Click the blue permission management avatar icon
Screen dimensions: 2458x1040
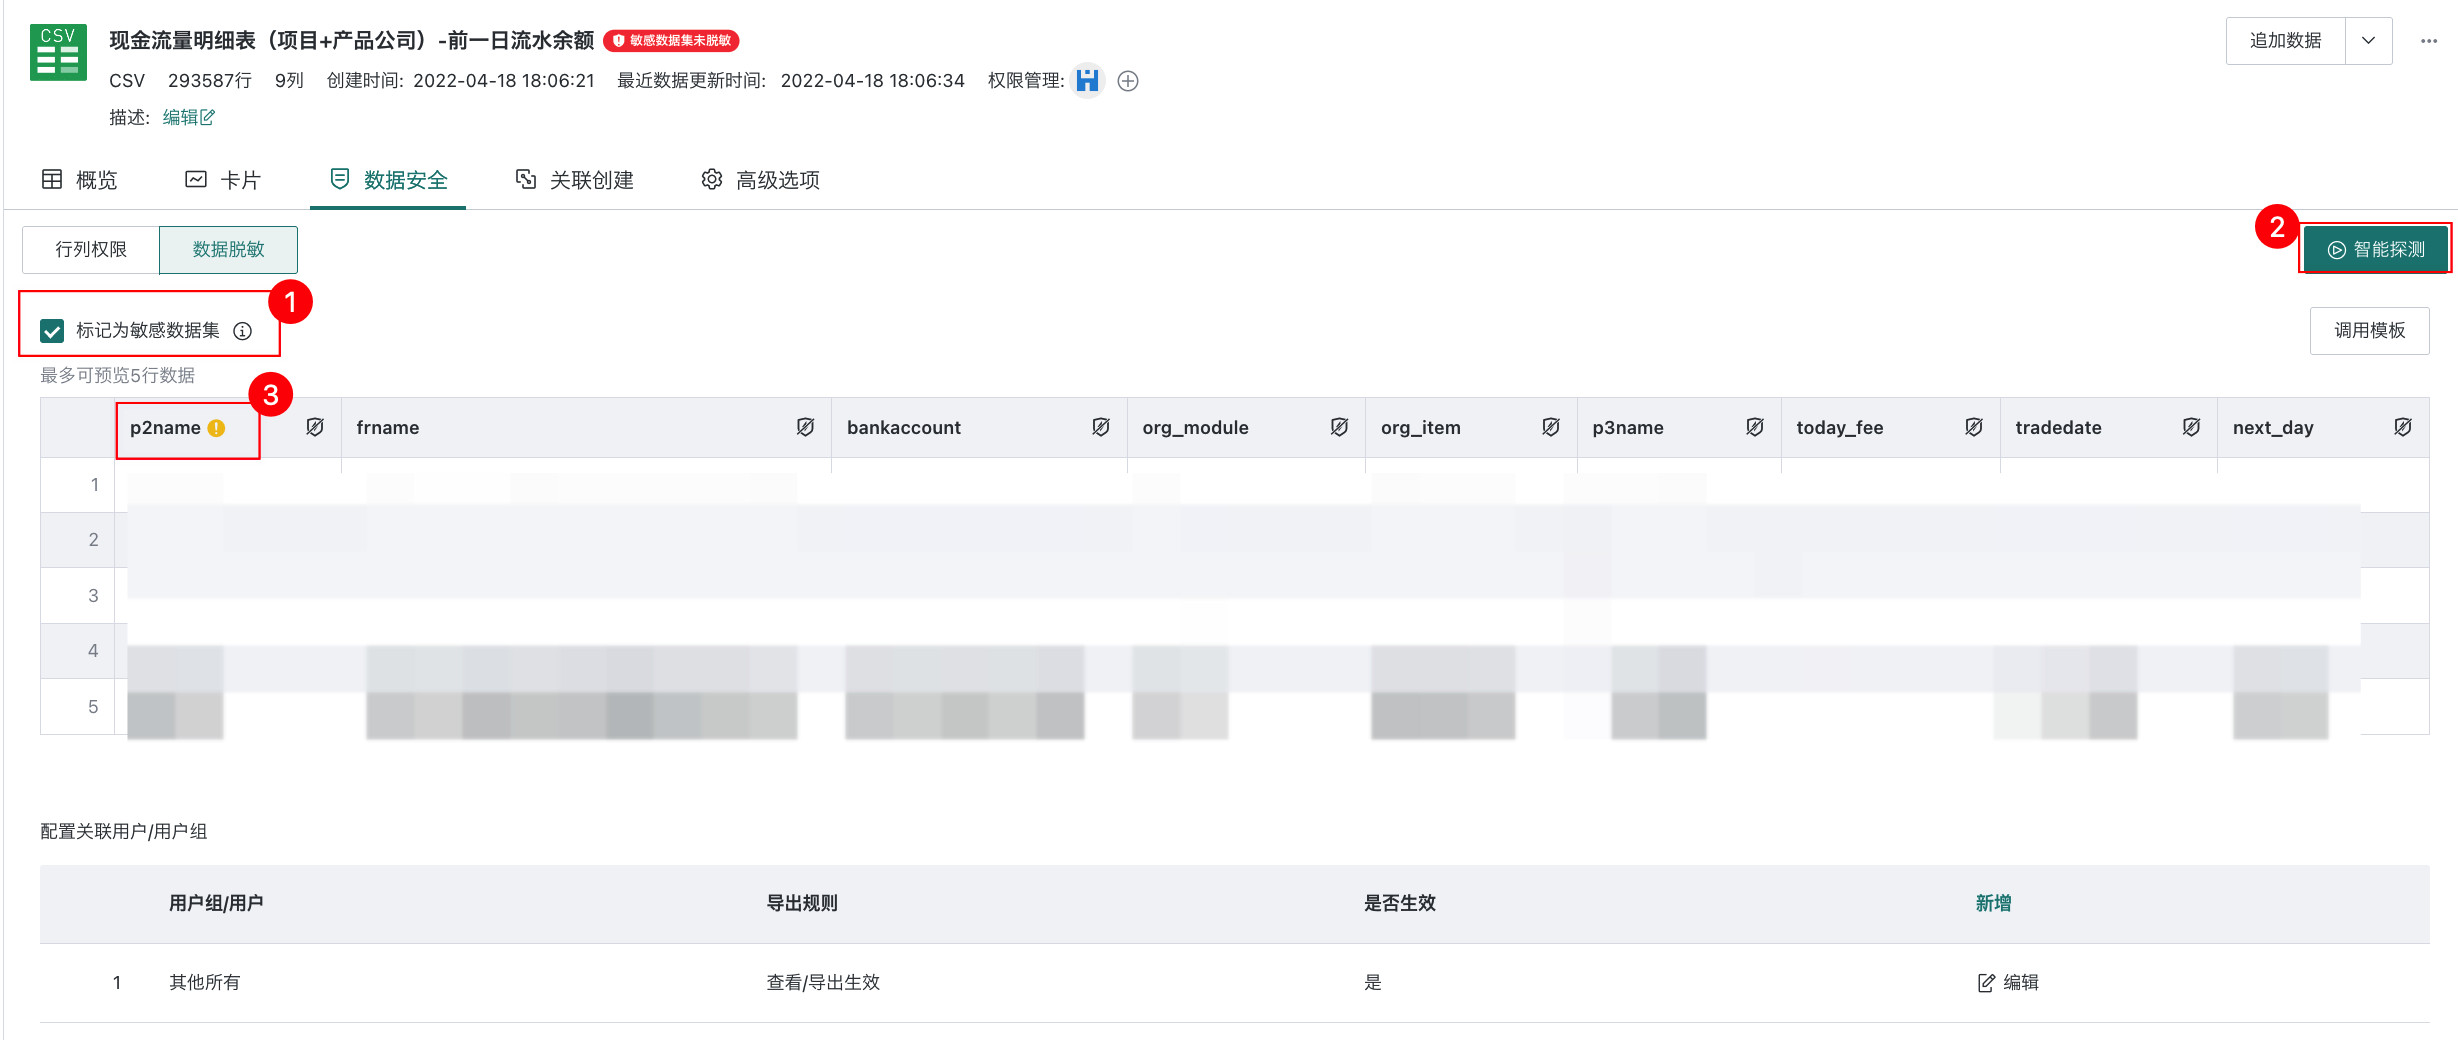(1087, 81)
